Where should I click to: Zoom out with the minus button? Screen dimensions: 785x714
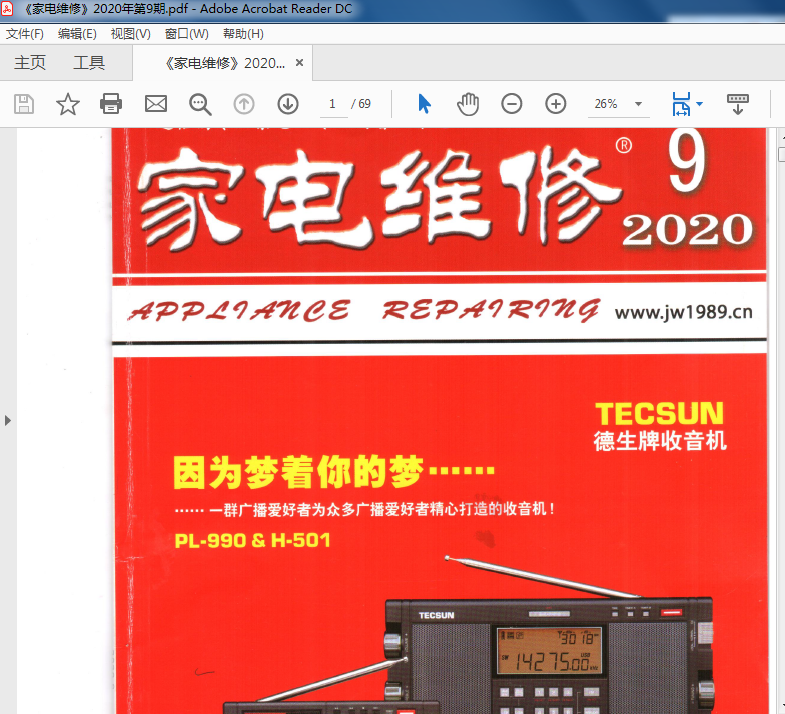pos(512,104)
